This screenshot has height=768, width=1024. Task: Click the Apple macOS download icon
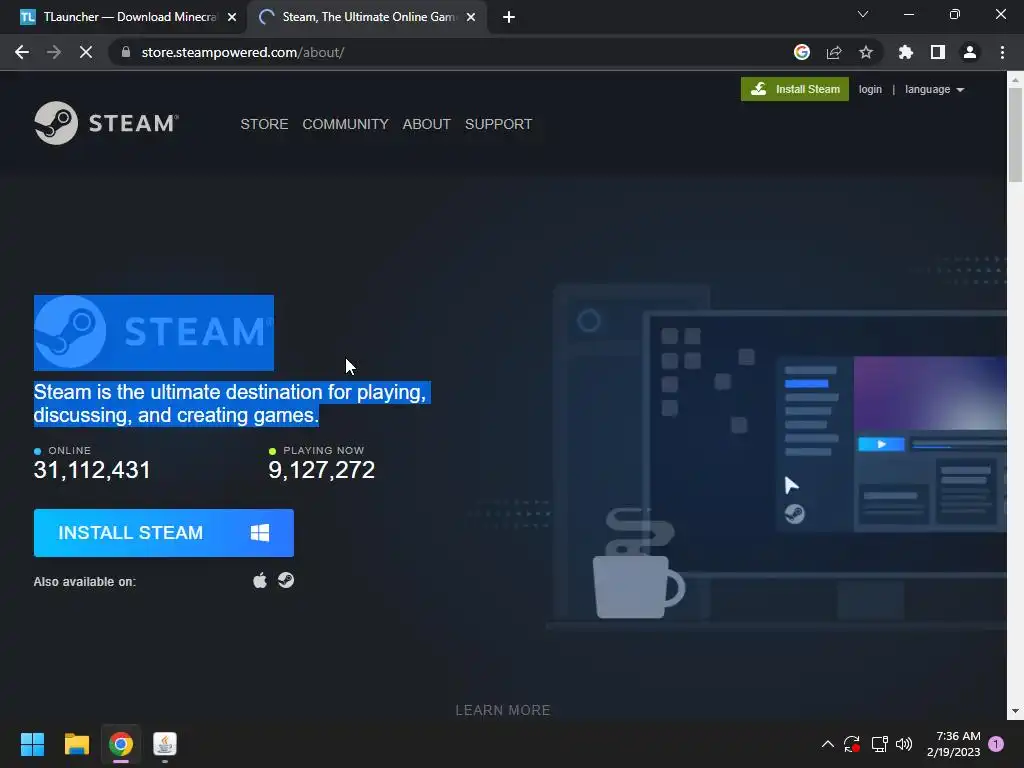click(x=260, y=580)
